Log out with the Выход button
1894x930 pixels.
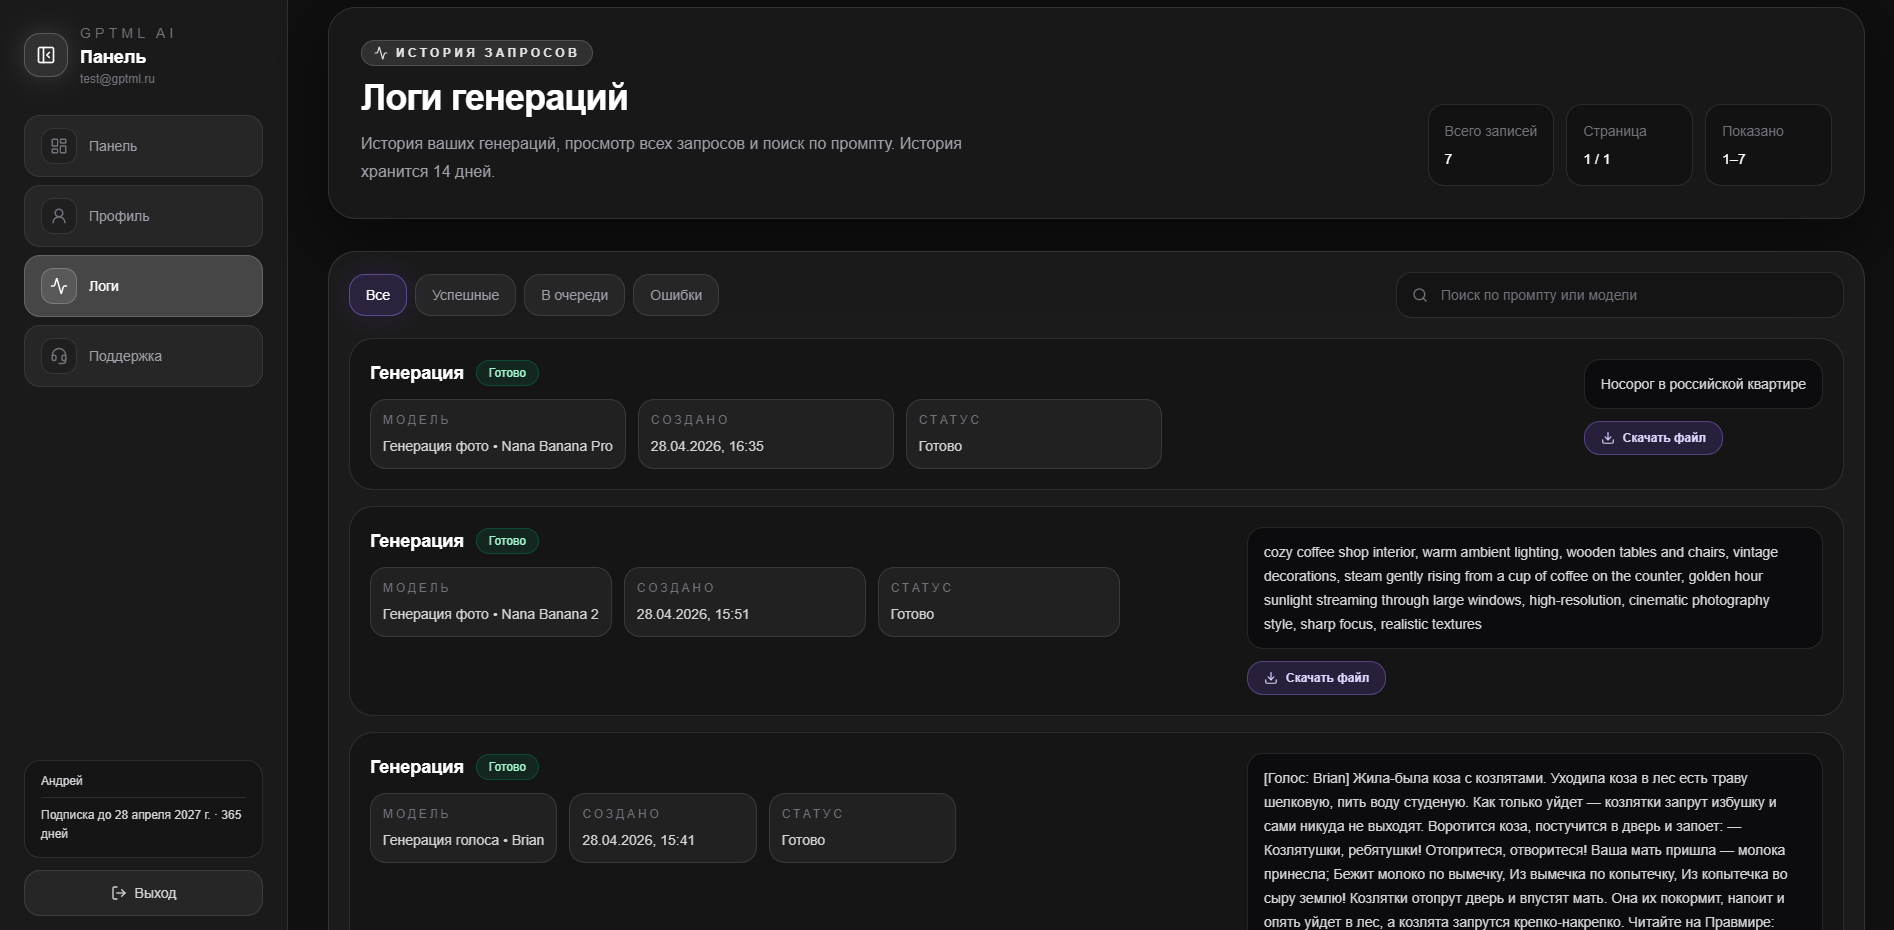(x=143, y=893)
